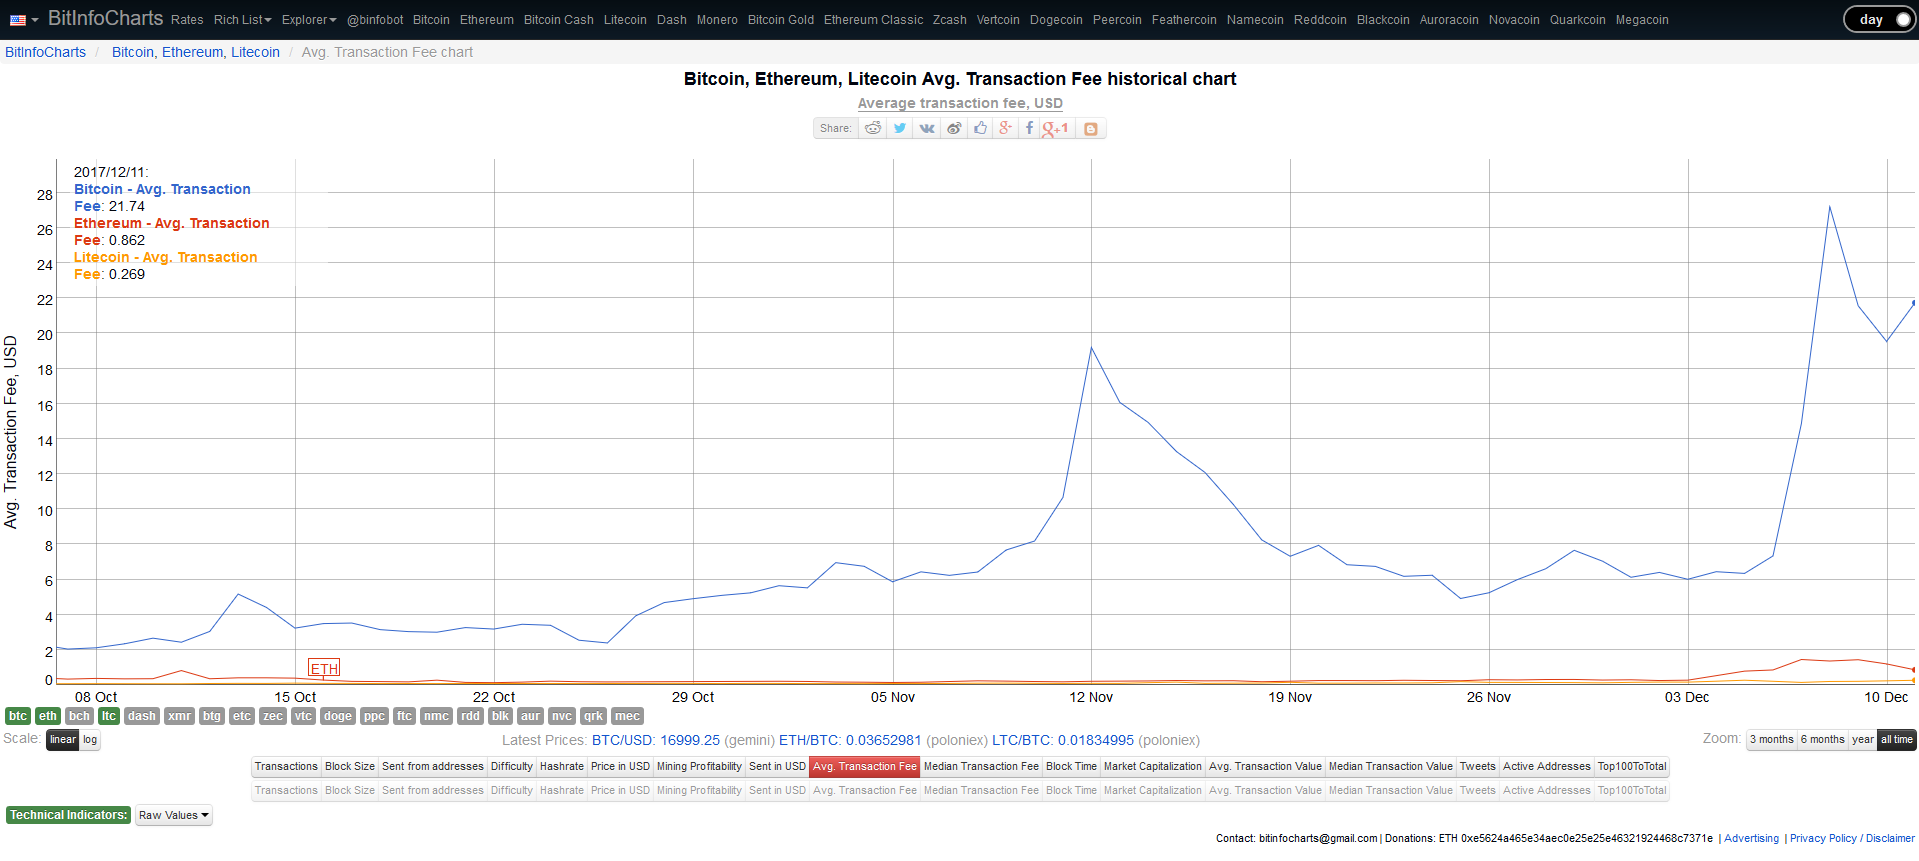The image size is (1919, 861).
Task: Share the chart on Facebook
Action: 1029,128
